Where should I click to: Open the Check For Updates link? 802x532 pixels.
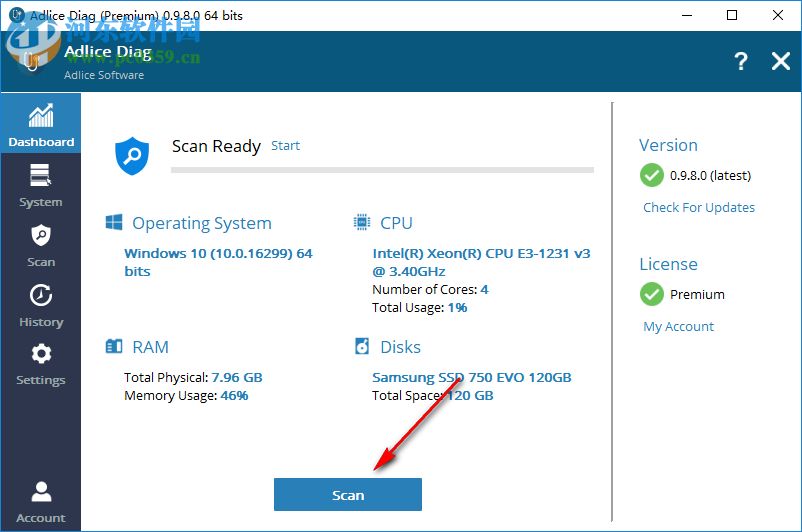tap(699, 208)
